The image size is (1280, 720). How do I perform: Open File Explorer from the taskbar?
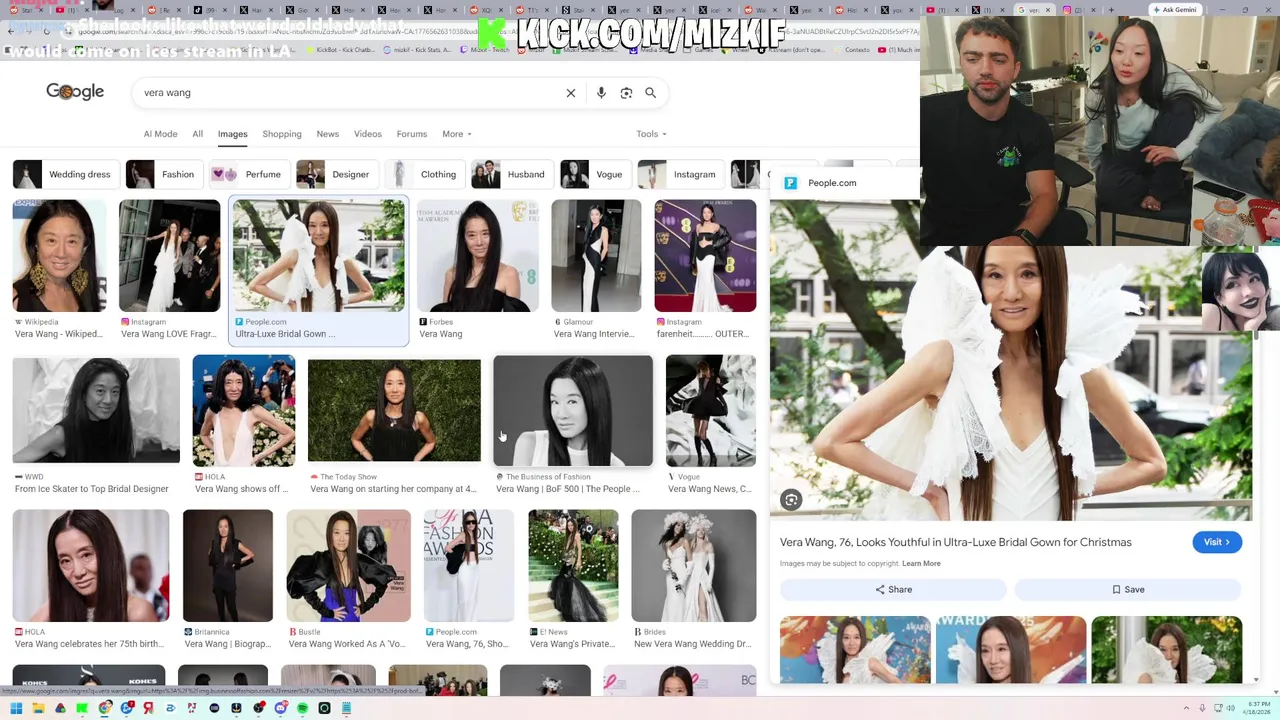click(x=38, y=708)
